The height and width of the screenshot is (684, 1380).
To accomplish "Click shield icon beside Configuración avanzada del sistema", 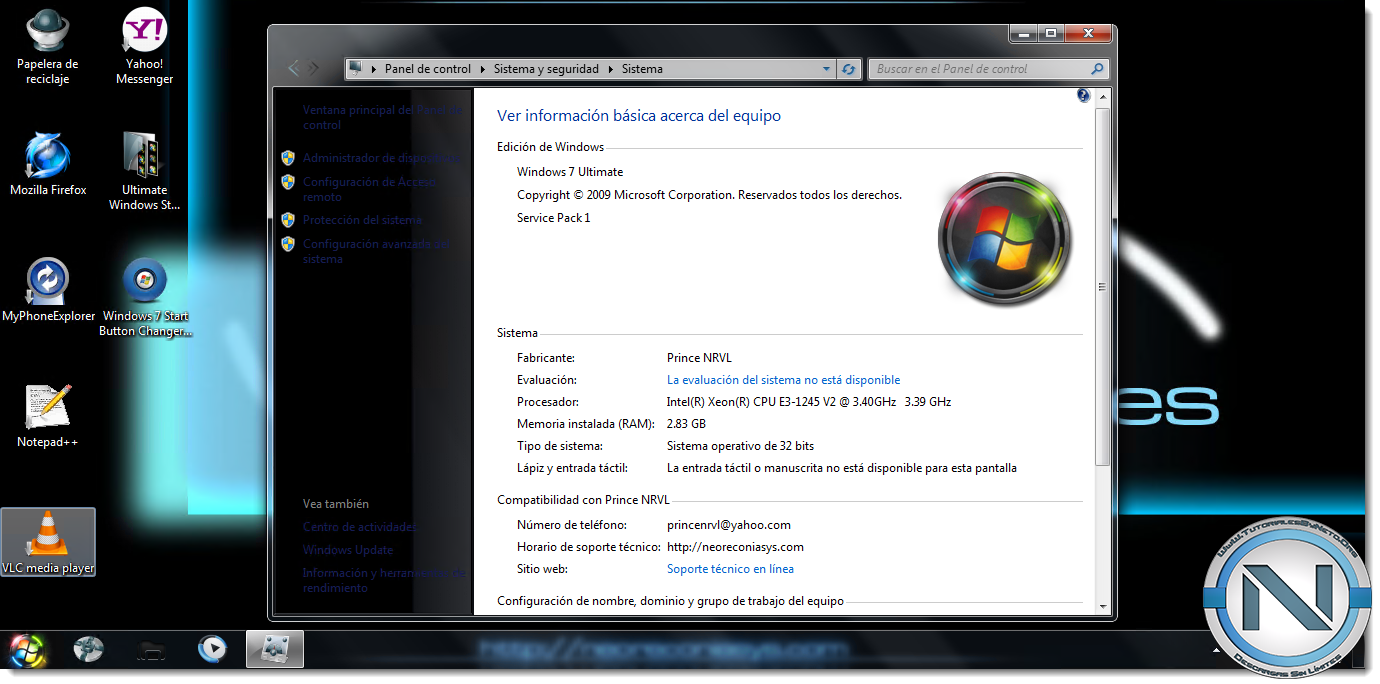I will [288, 244].
